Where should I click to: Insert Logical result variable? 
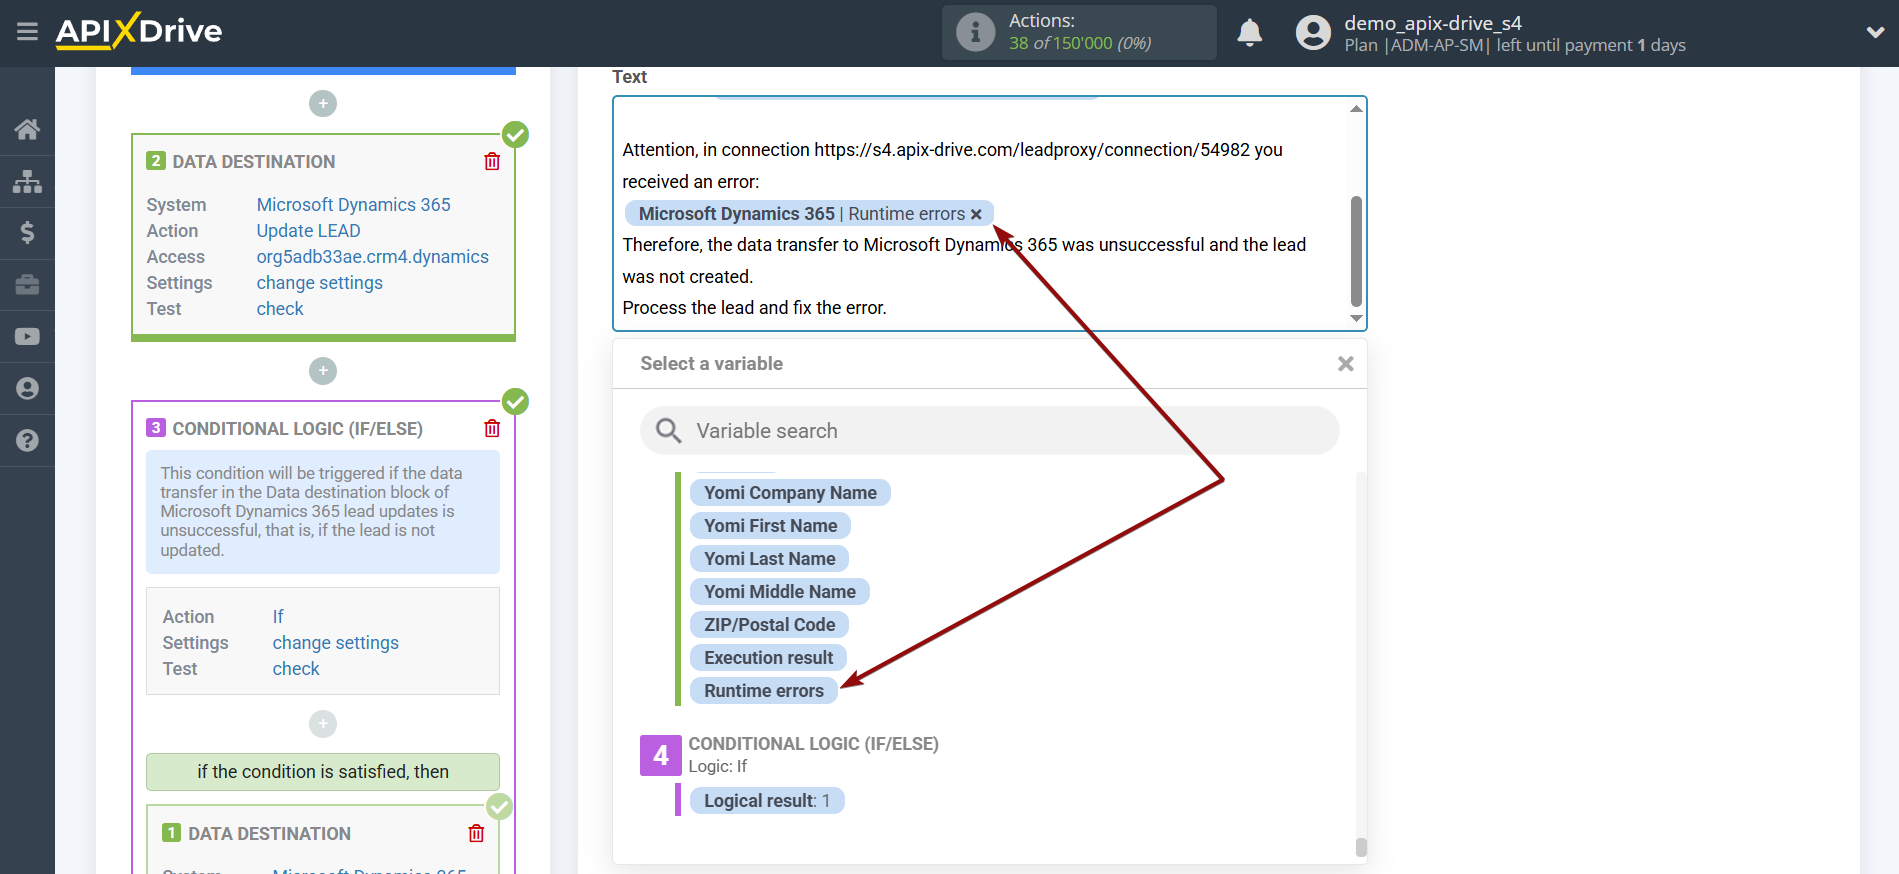pos(767,801)
